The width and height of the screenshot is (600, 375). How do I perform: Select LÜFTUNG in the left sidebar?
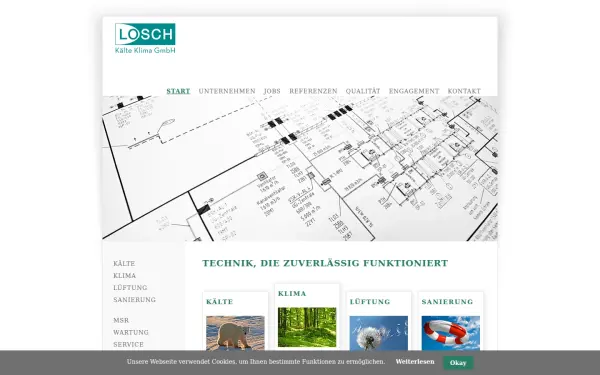(130, 287)
